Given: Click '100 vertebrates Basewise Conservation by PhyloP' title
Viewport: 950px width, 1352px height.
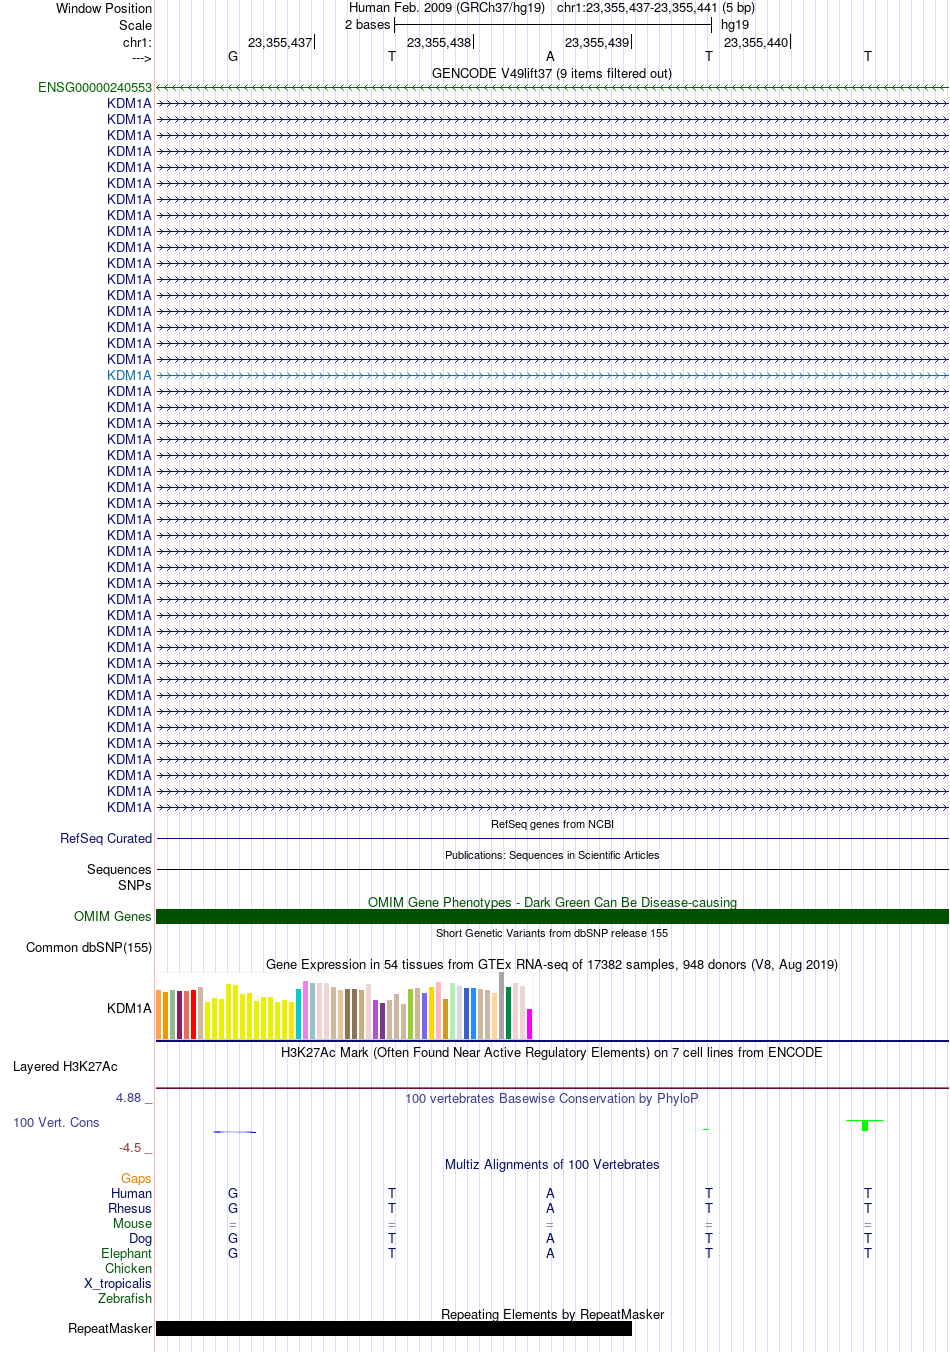Looking at the screenshot, I should [552, 1099].
